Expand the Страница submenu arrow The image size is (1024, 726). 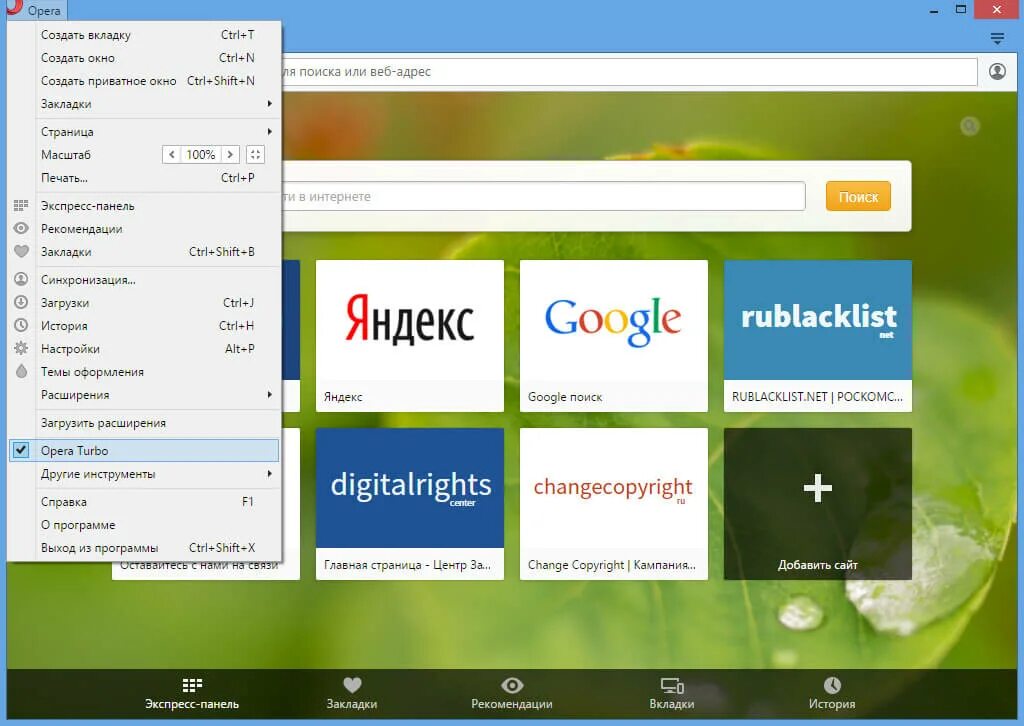(x=269, y=132)
